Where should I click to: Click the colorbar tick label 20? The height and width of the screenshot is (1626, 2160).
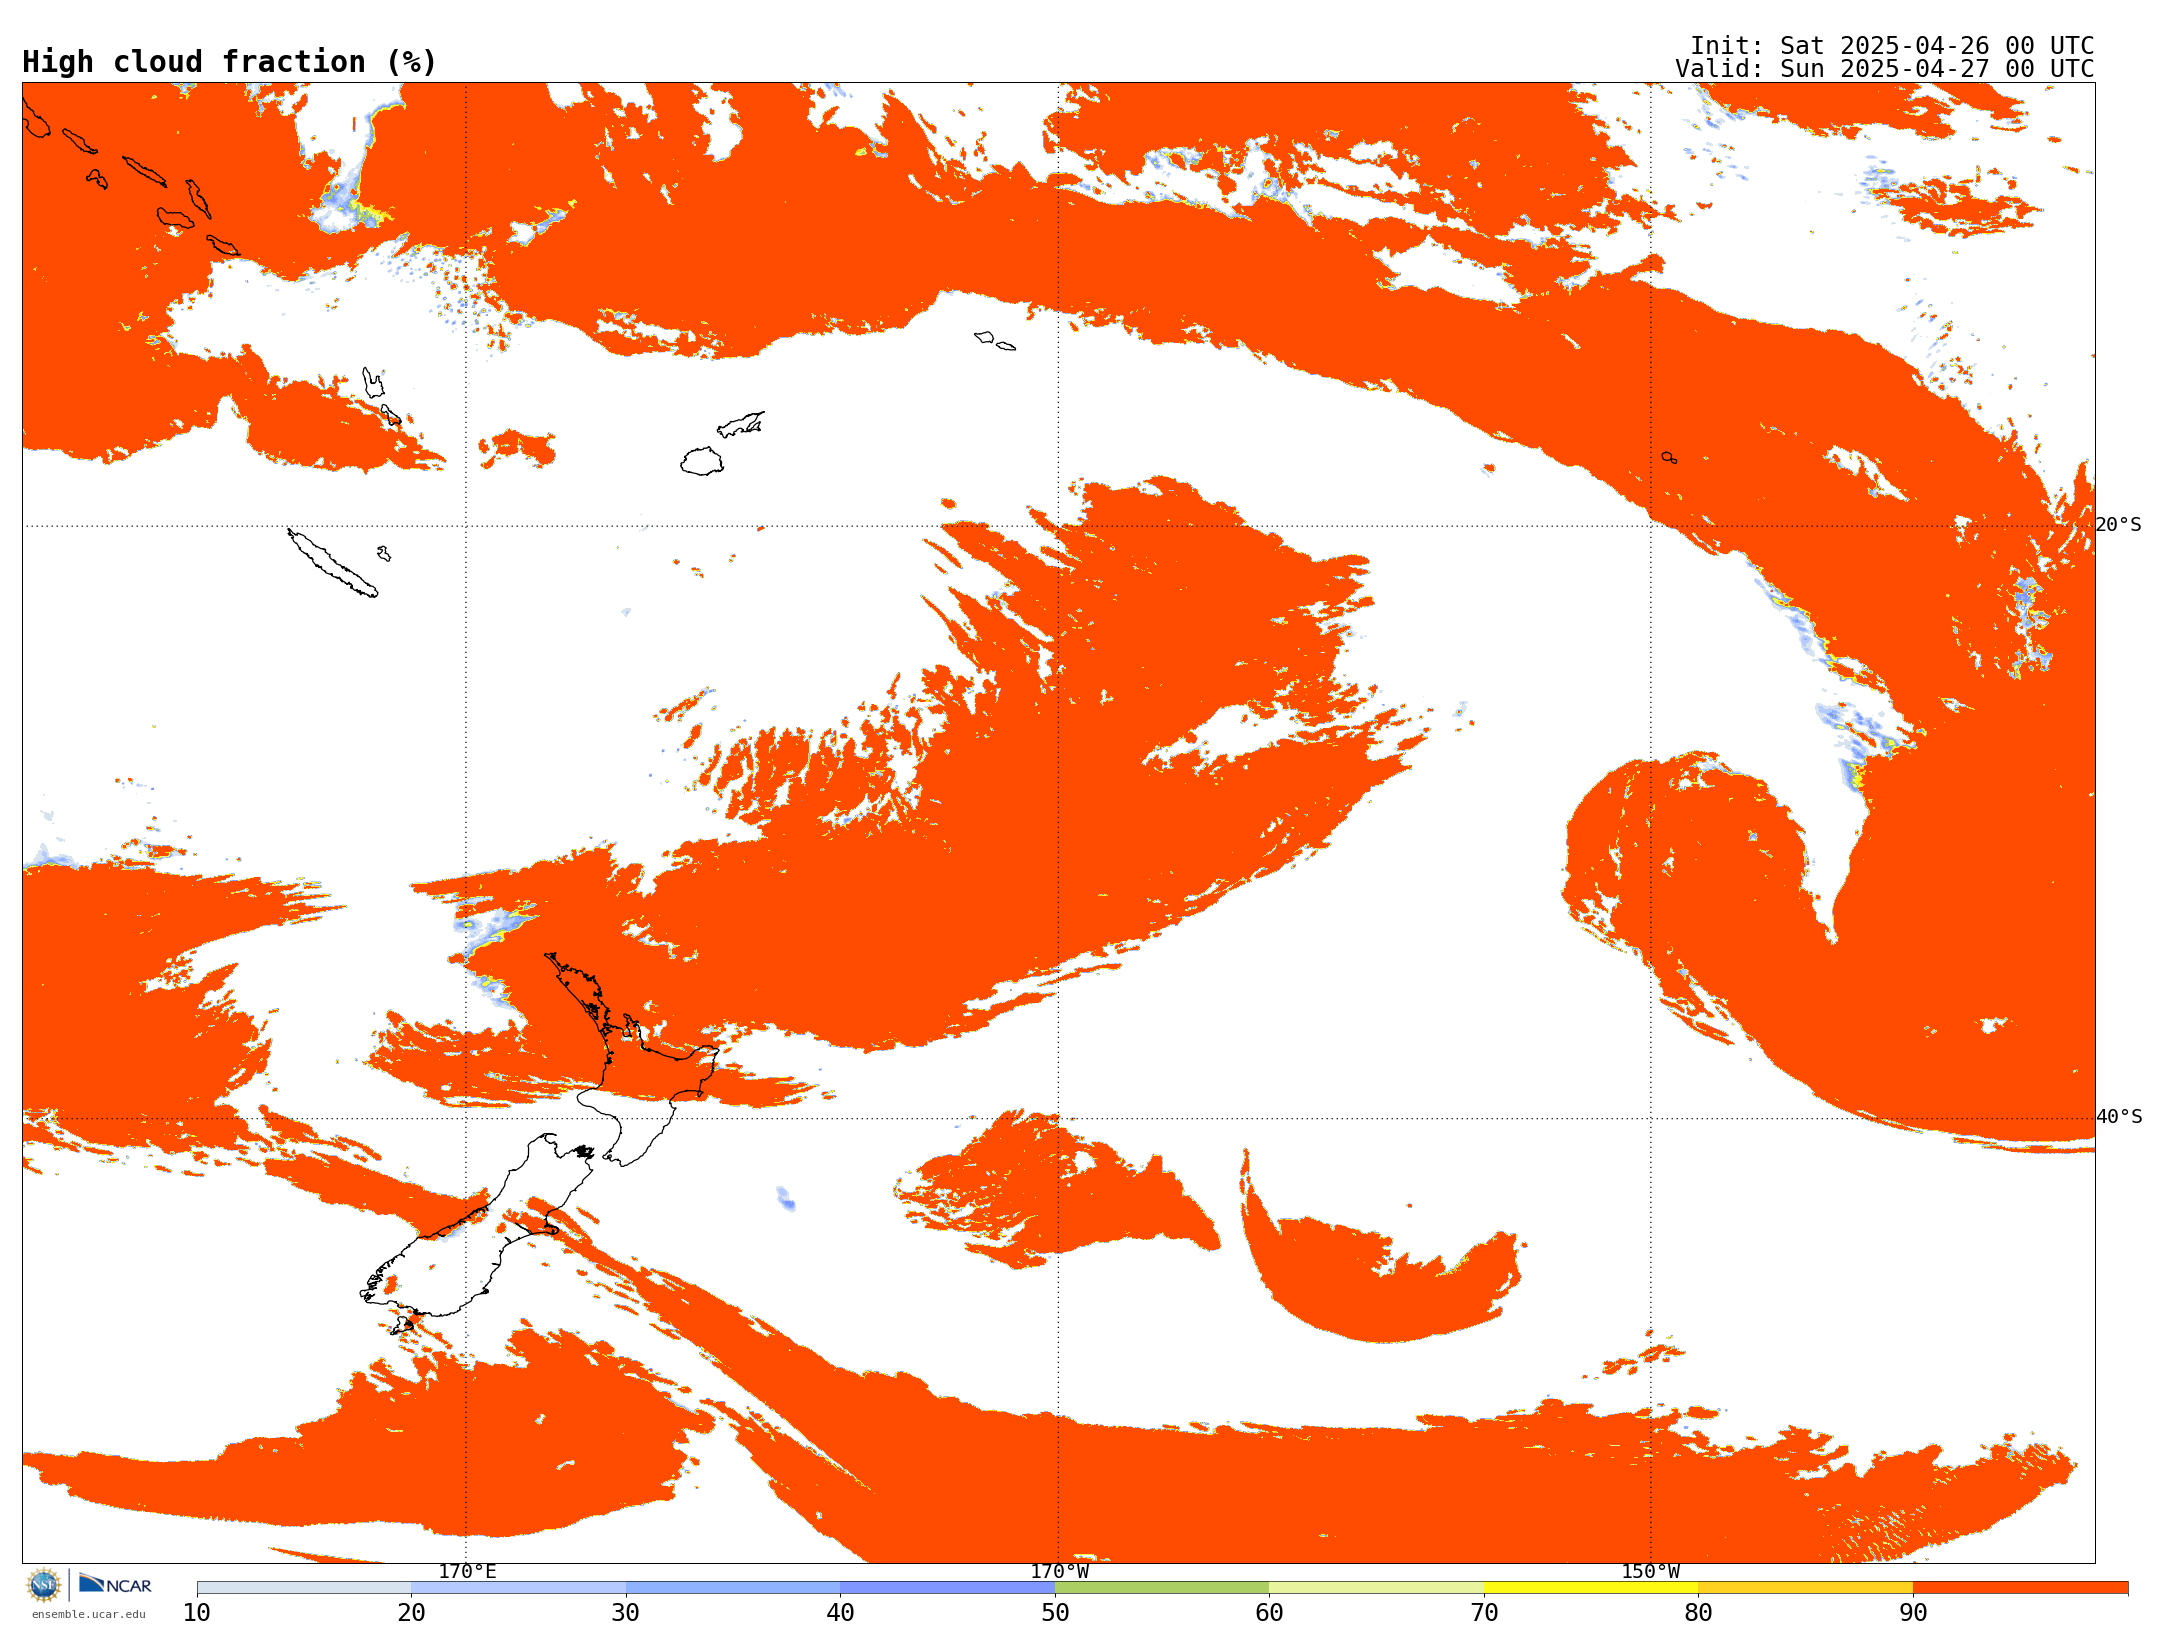[x=411, y=1613]
